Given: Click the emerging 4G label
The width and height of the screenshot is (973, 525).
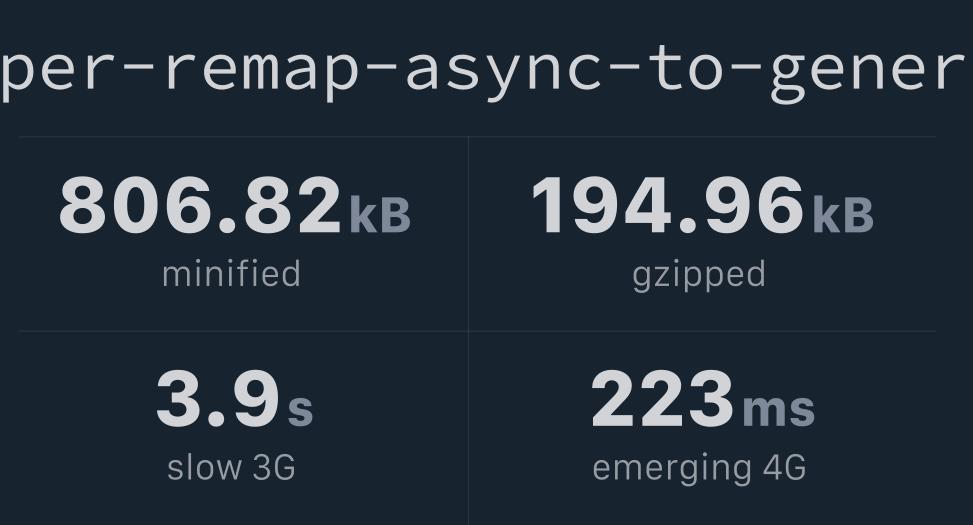Looking at the screenshot, I should [x=699, y=469].
